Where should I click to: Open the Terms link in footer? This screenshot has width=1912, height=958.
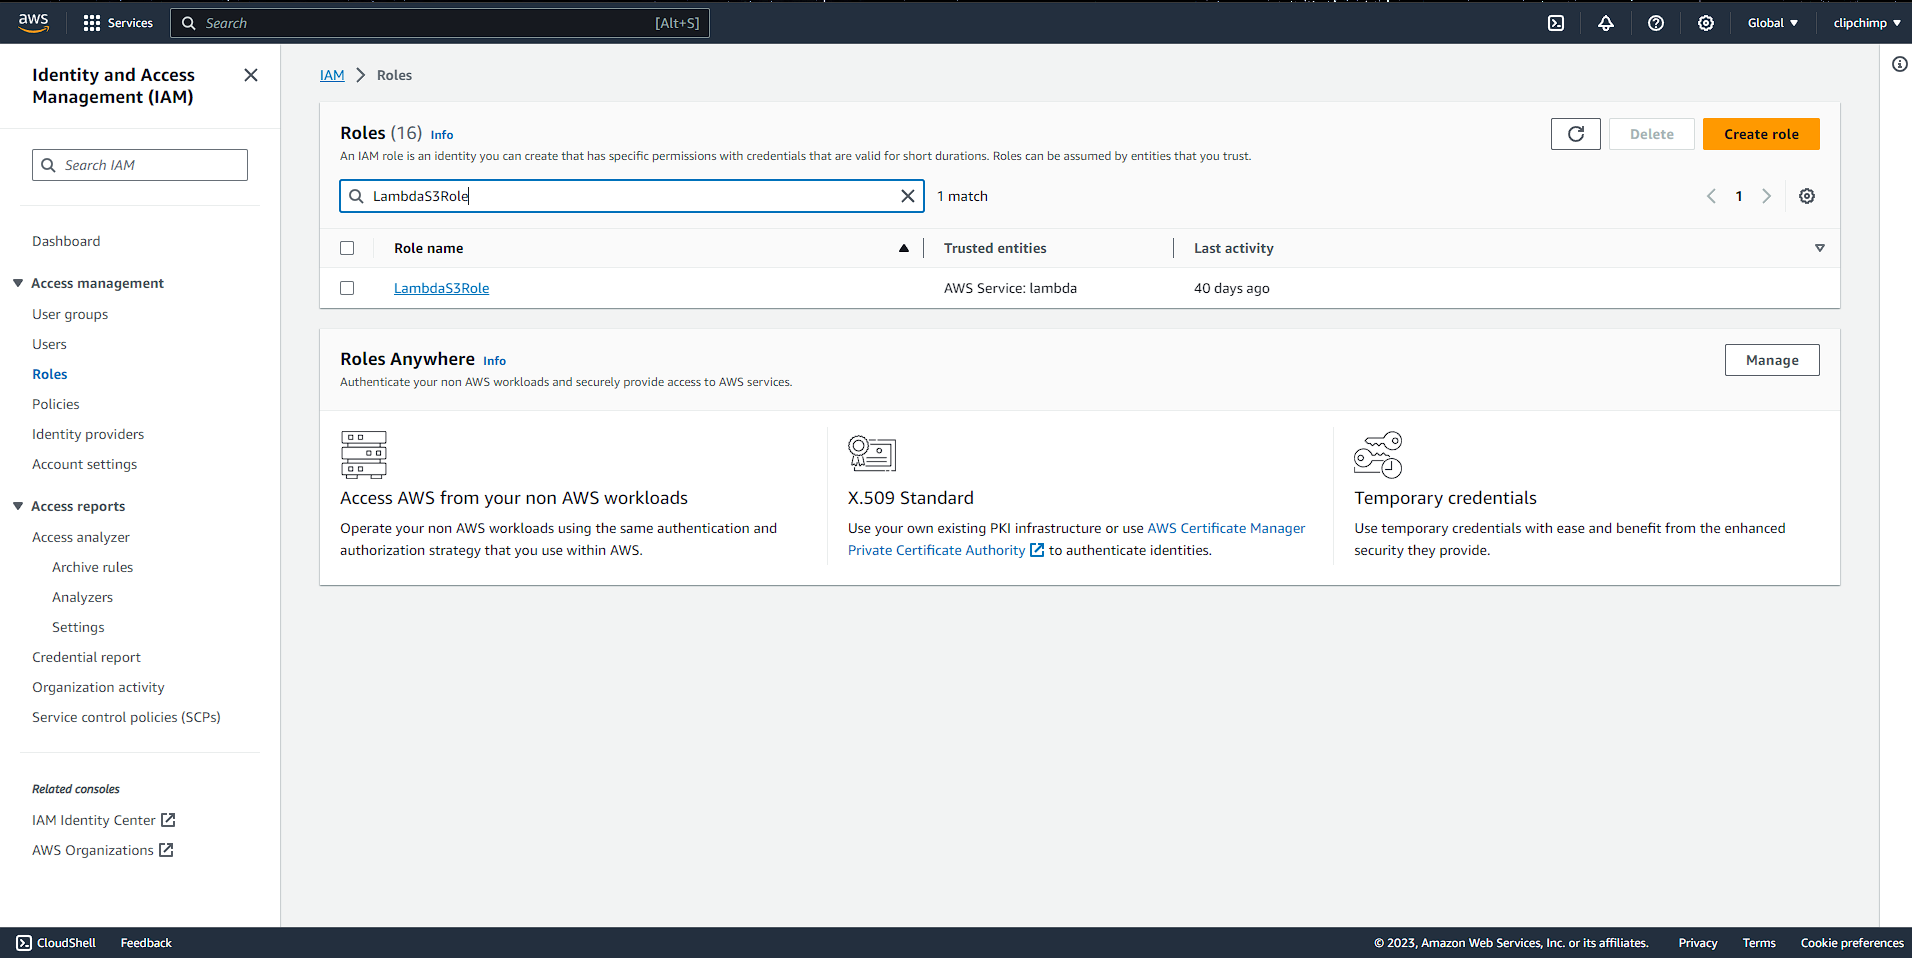pyautogui.click(x=1759, y=943)
